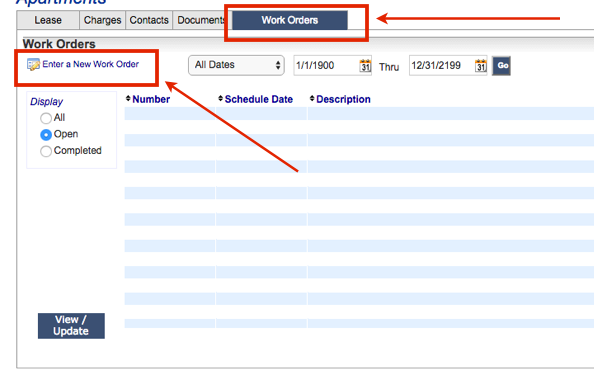The image size is (594, 379).
Task: Click the Enter a New Work Order link
Action: coord(91,64)
